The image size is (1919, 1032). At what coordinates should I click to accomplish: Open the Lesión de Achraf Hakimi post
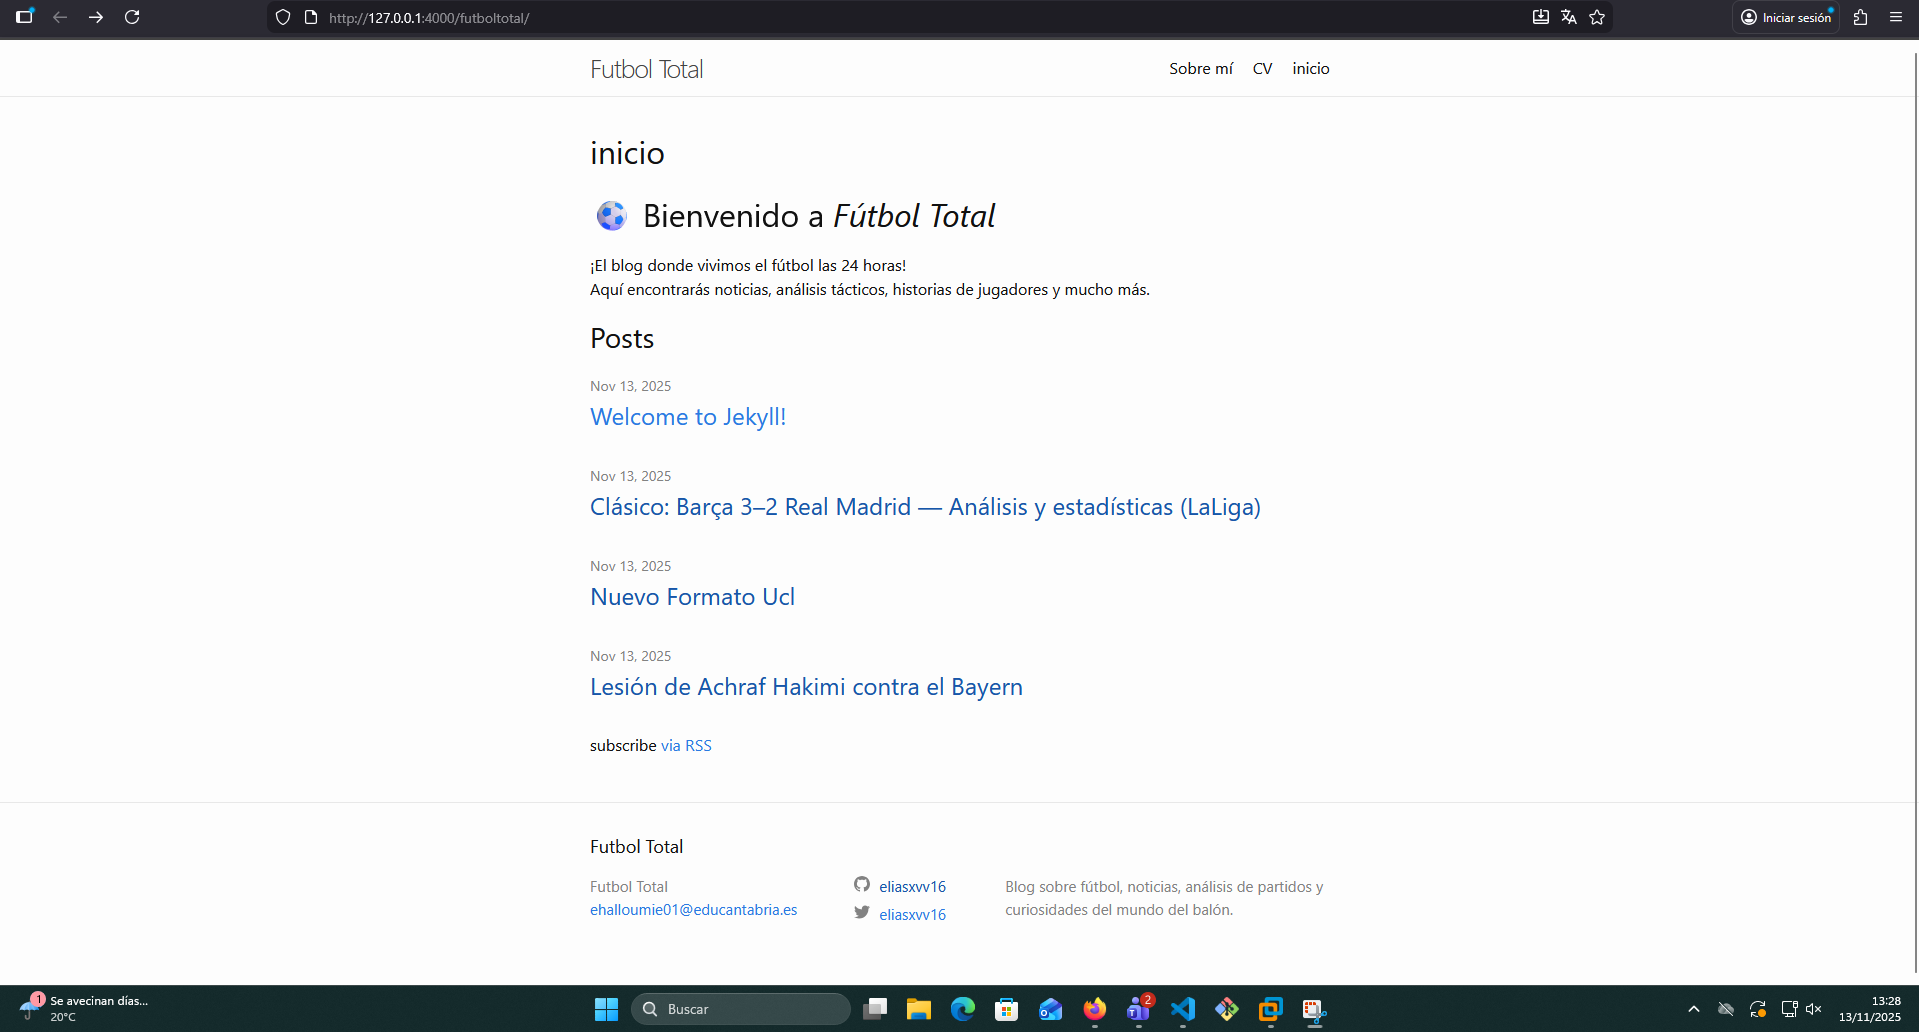click(x=806, y=687)
